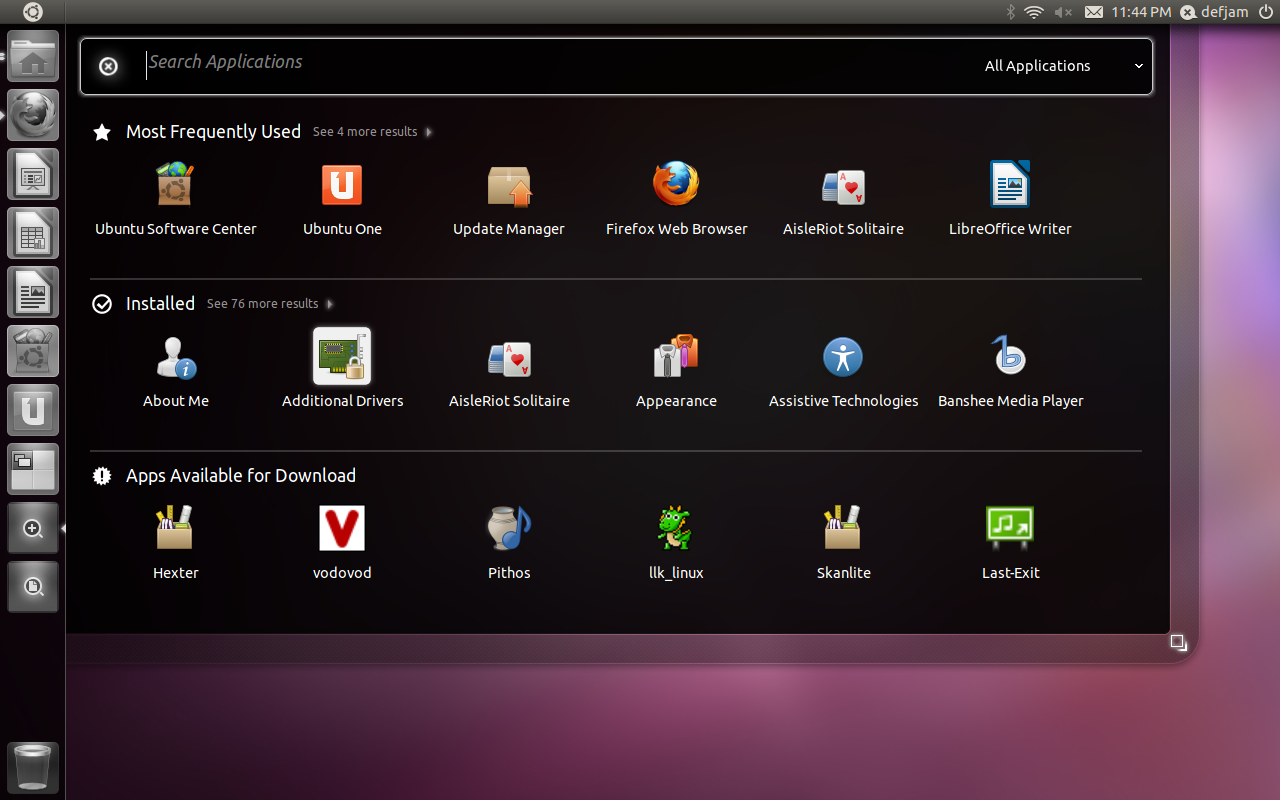This screenshot has width=1280, height=800.
Task: Launch Assistive Technologies
Action: point(843,372)
